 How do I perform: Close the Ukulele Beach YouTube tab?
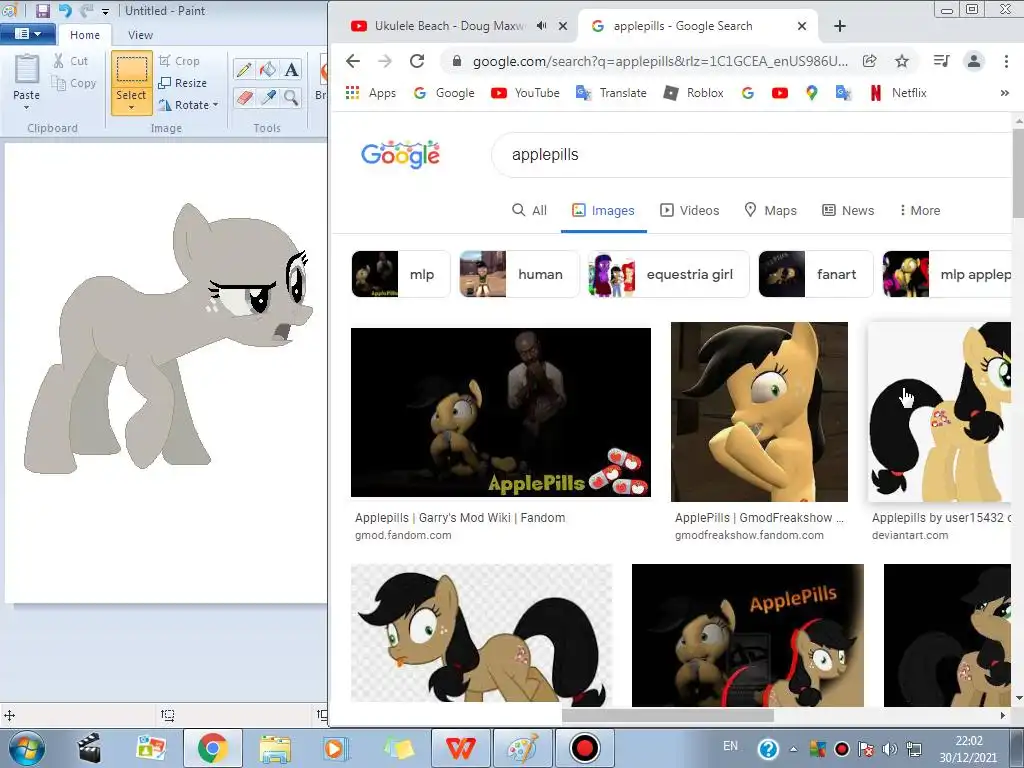563,26
